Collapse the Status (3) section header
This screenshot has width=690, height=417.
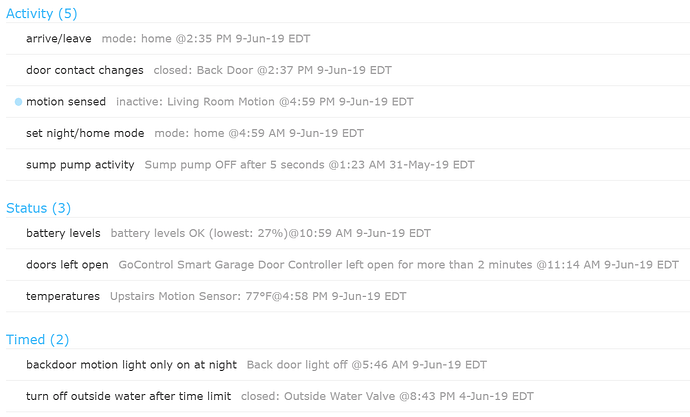point(39,208)
